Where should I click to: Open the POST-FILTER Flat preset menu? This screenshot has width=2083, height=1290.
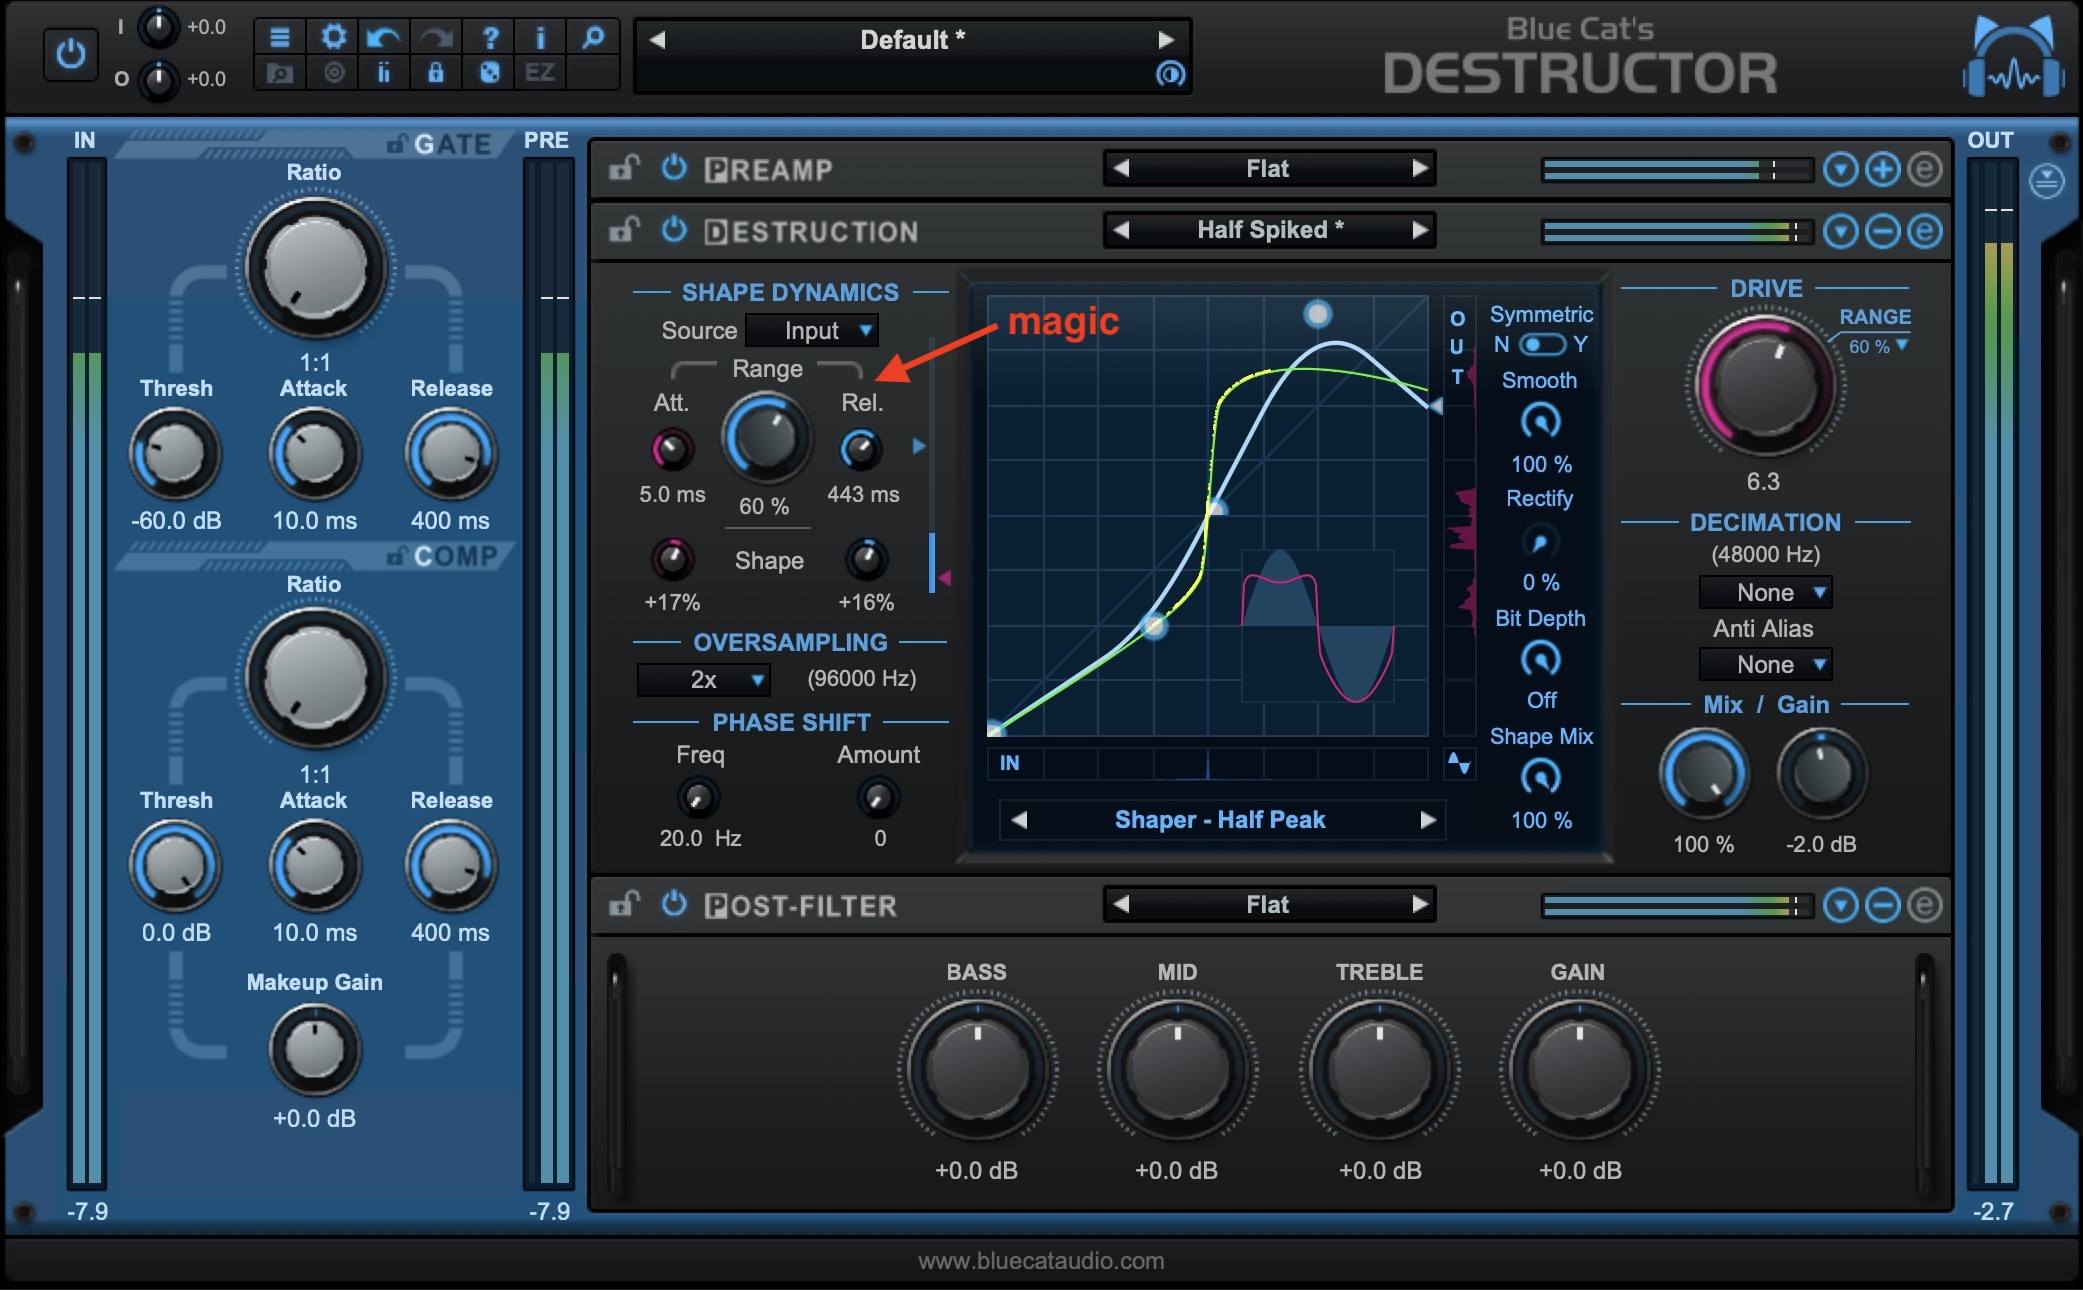coord(1268,905)
